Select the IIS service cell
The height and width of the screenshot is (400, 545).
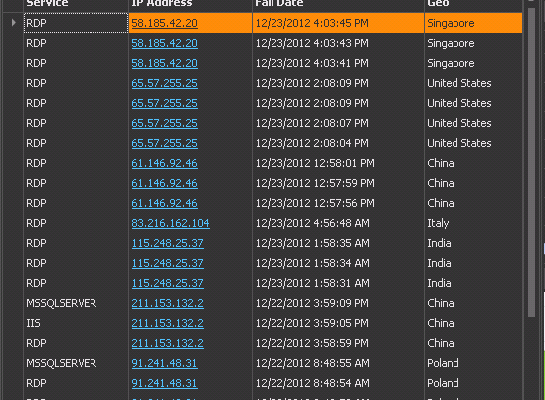(x=76, y=323)
